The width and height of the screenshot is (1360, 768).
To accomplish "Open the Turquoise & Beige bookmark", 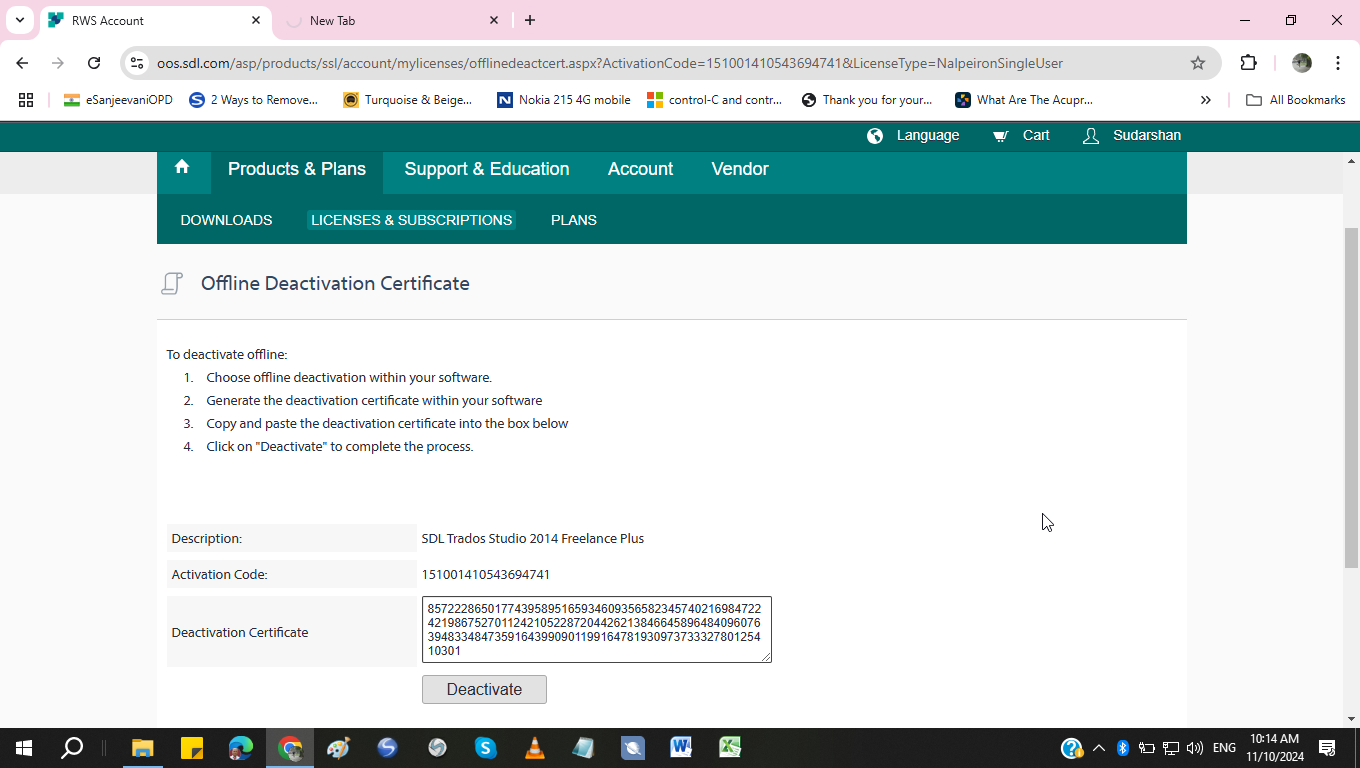I will pos(408,100).
